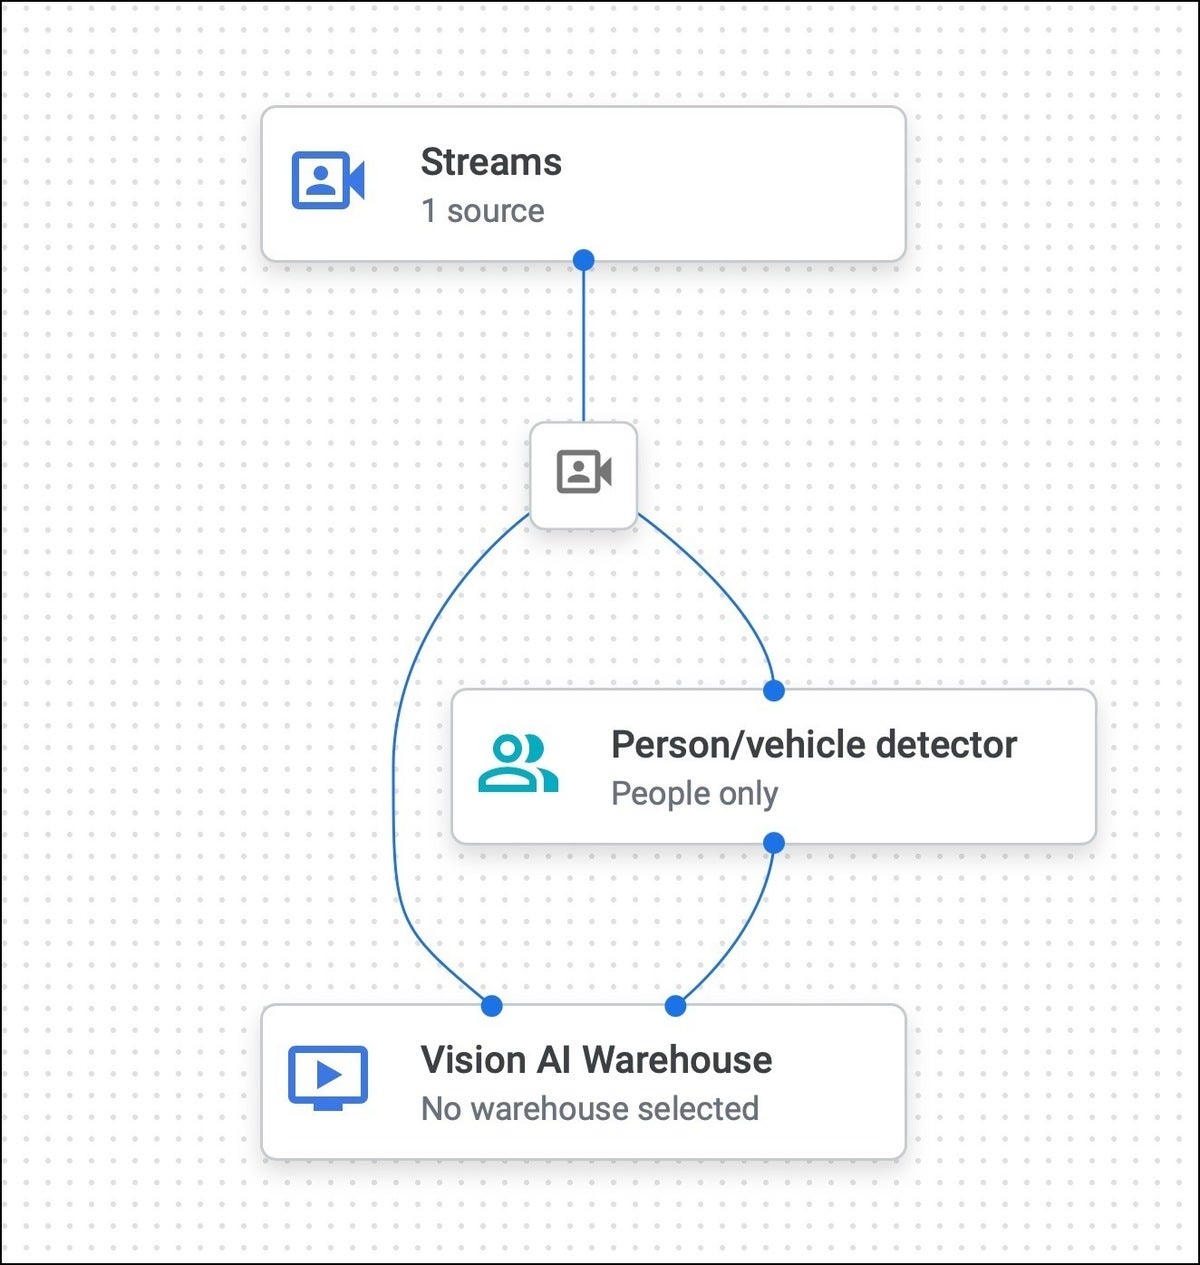This screenshot has width=1200, height=1265.
Task: Select the "Person/vehicle detector" title
Action: [x=814, y=745]
